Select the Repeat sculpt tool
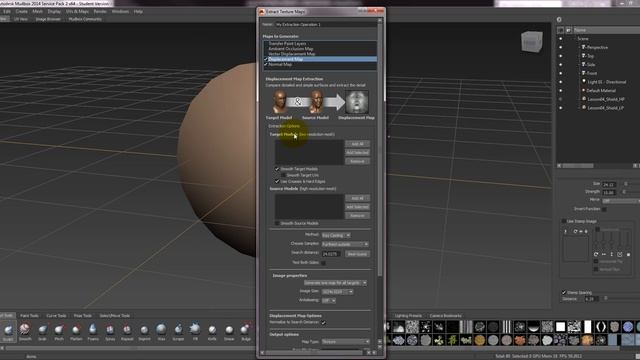640x360 pixels. (127, 331)
